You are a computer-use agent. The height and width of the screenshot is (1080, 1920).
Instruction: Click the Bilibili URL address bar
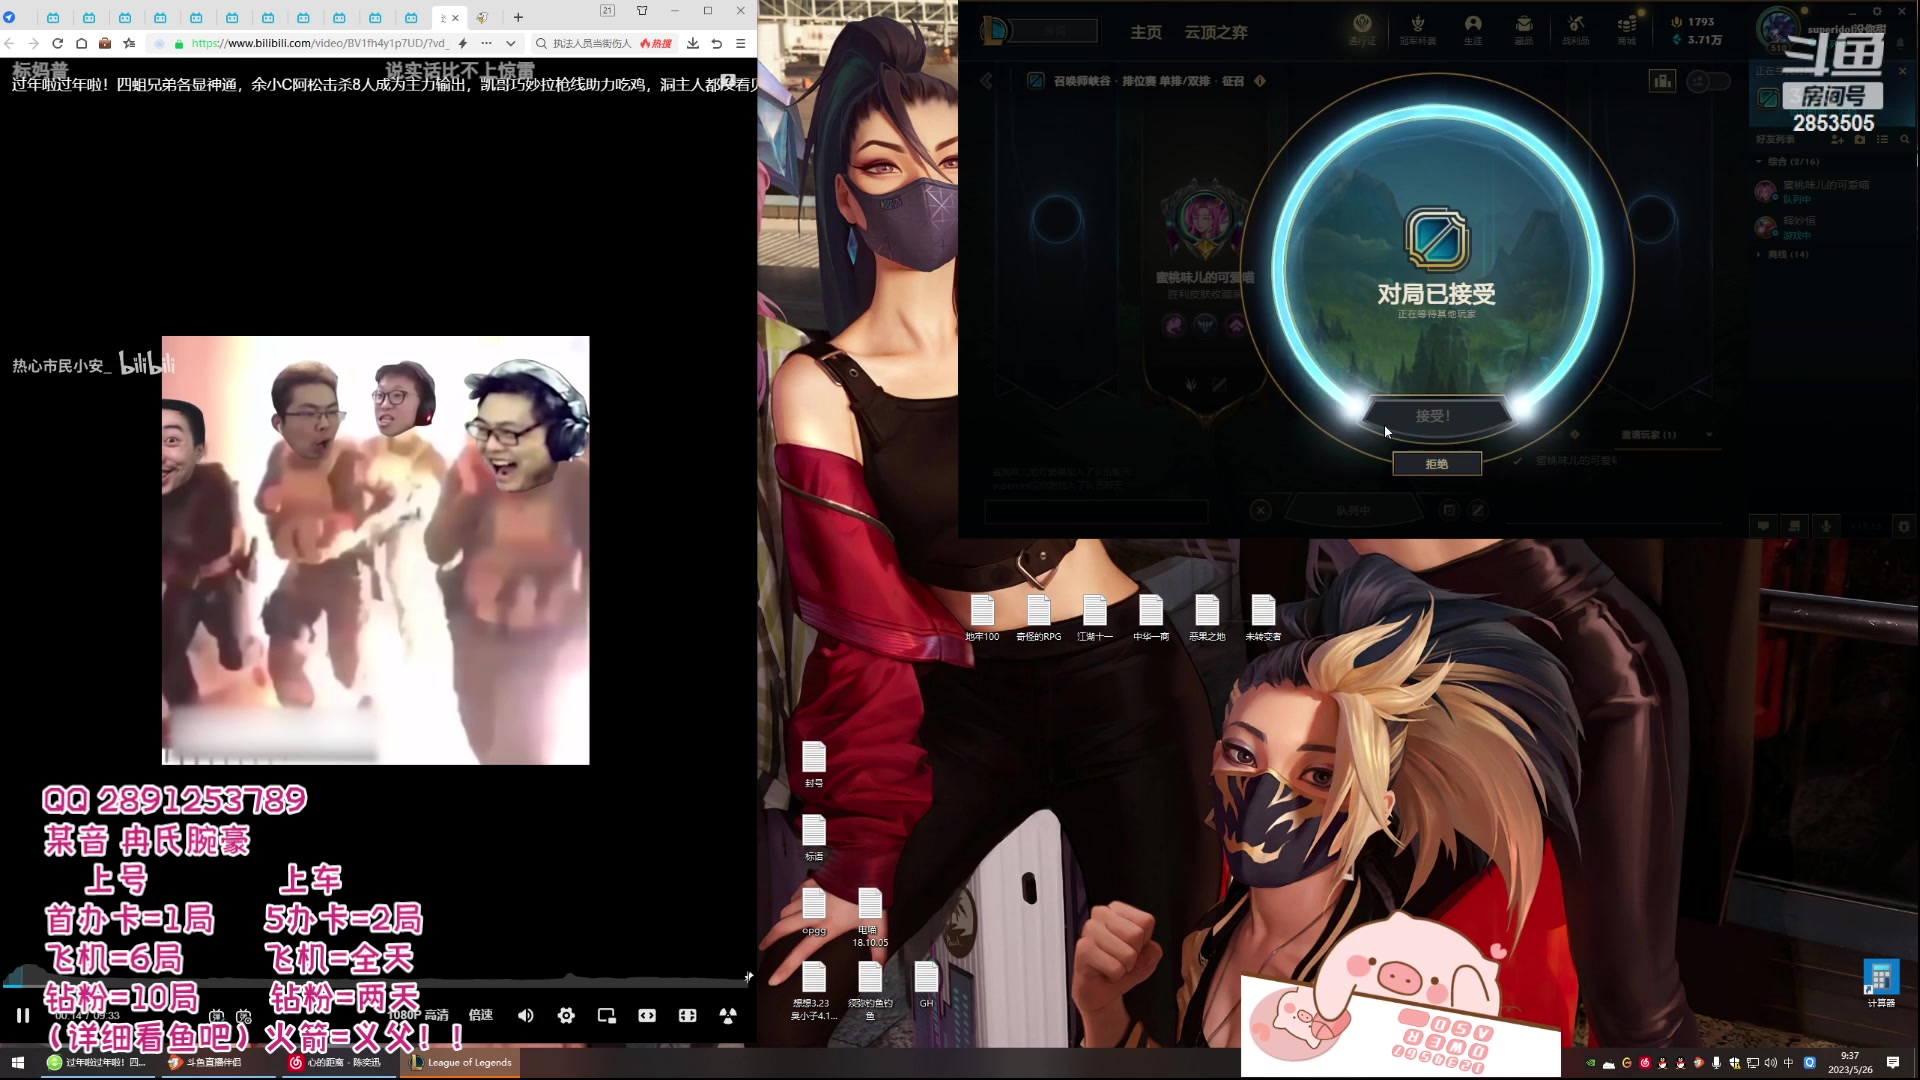pyautogui.click(x=318, y=43)
